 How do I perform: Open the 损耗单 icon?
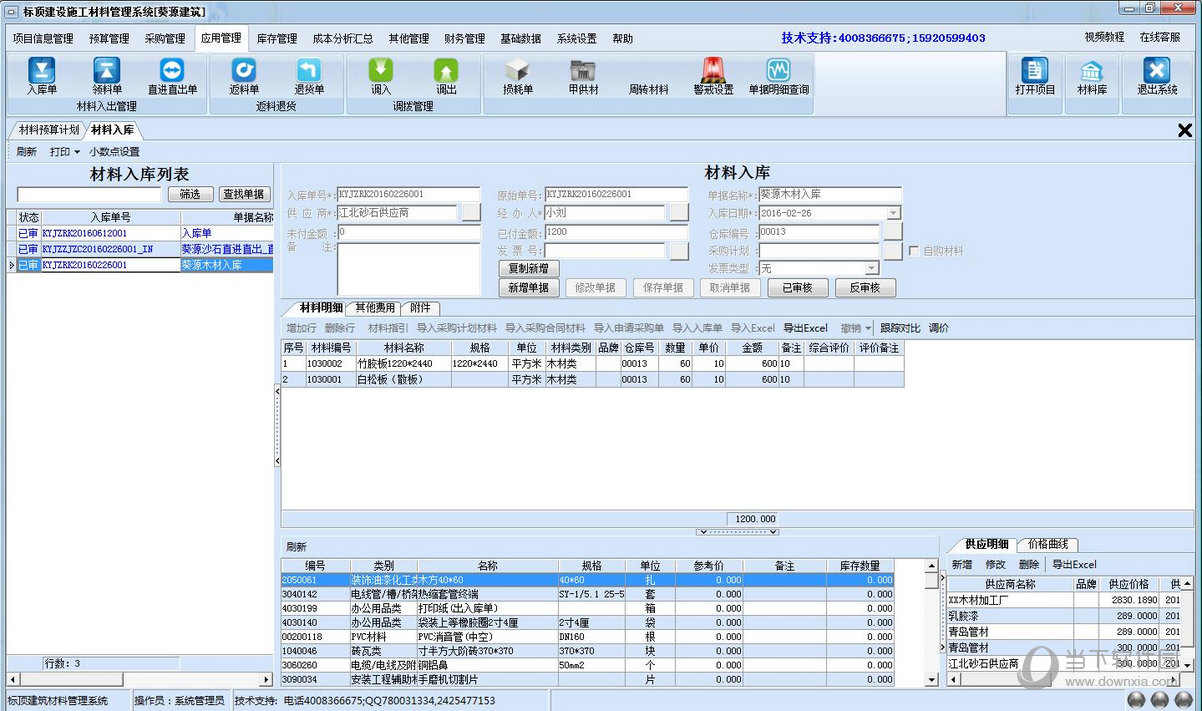(x=518, y=77)
